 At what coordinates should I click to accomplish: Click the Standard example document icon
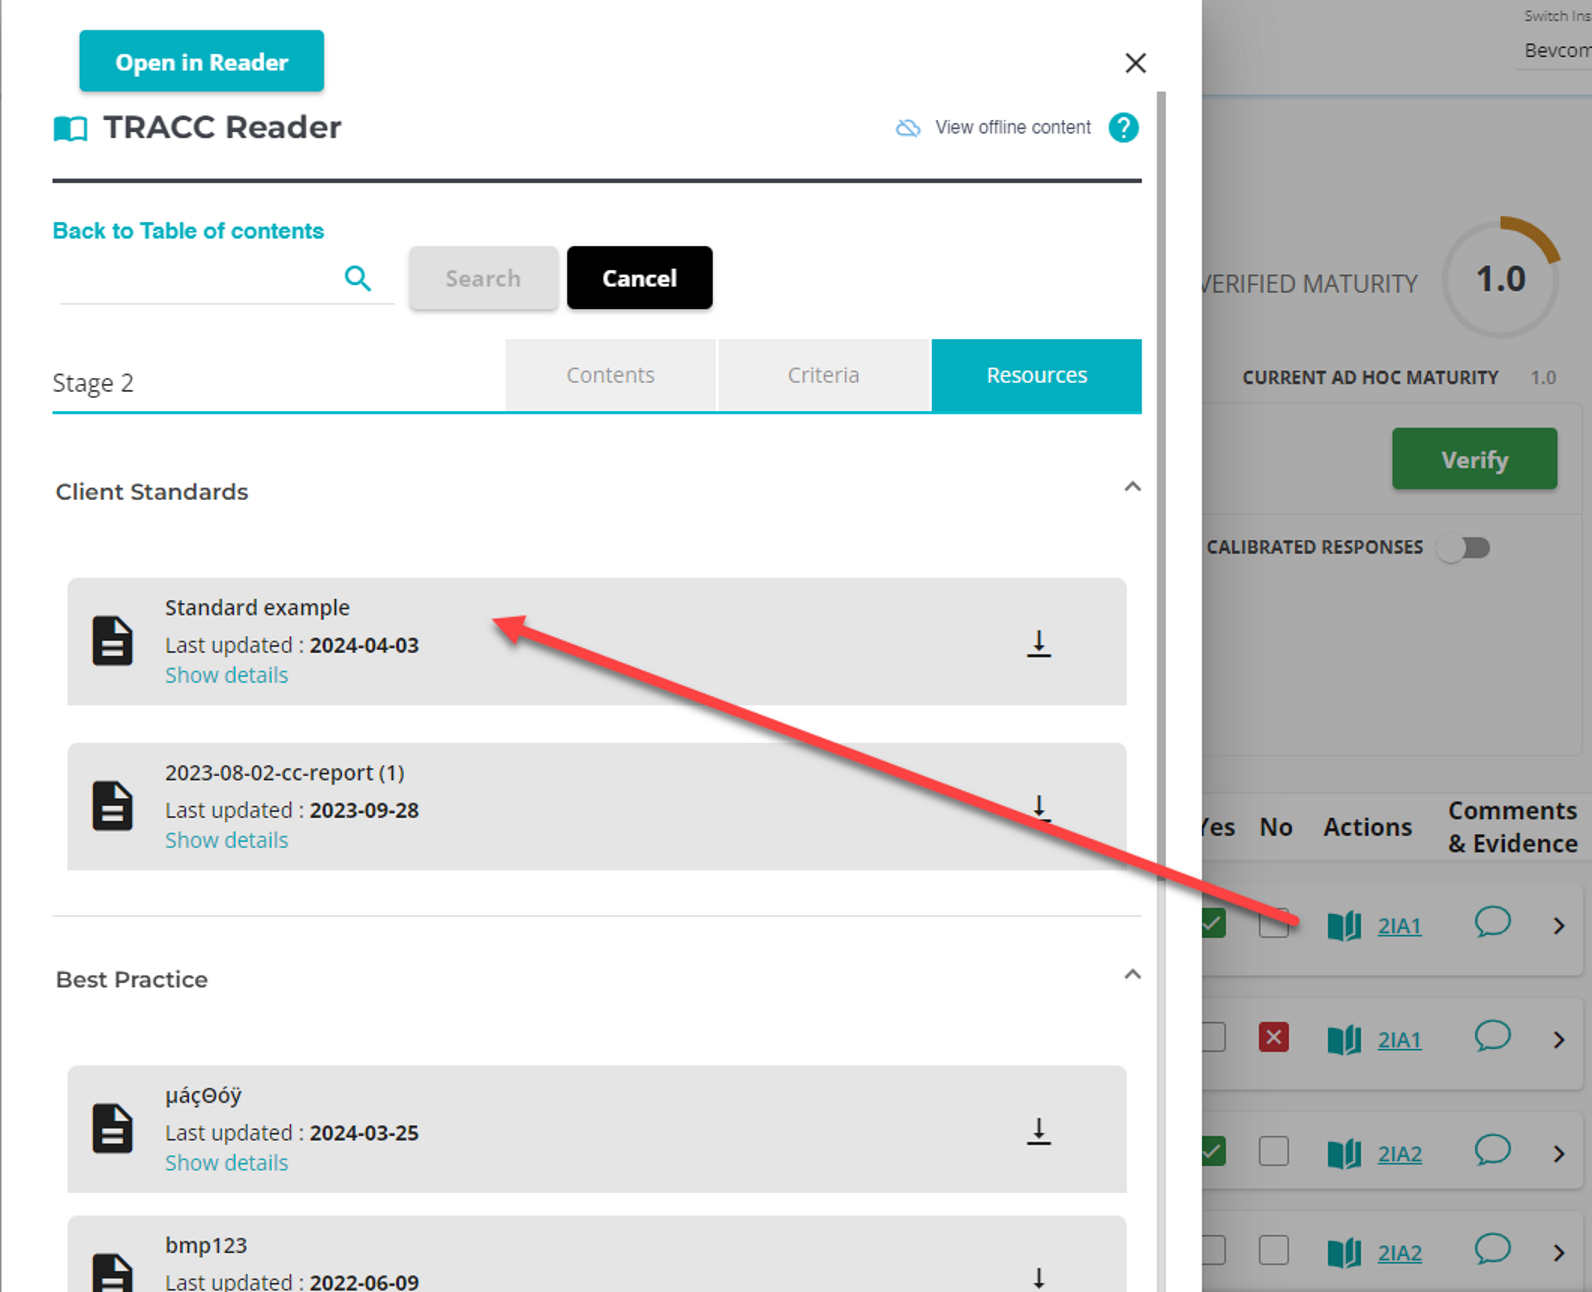point(113,641)
